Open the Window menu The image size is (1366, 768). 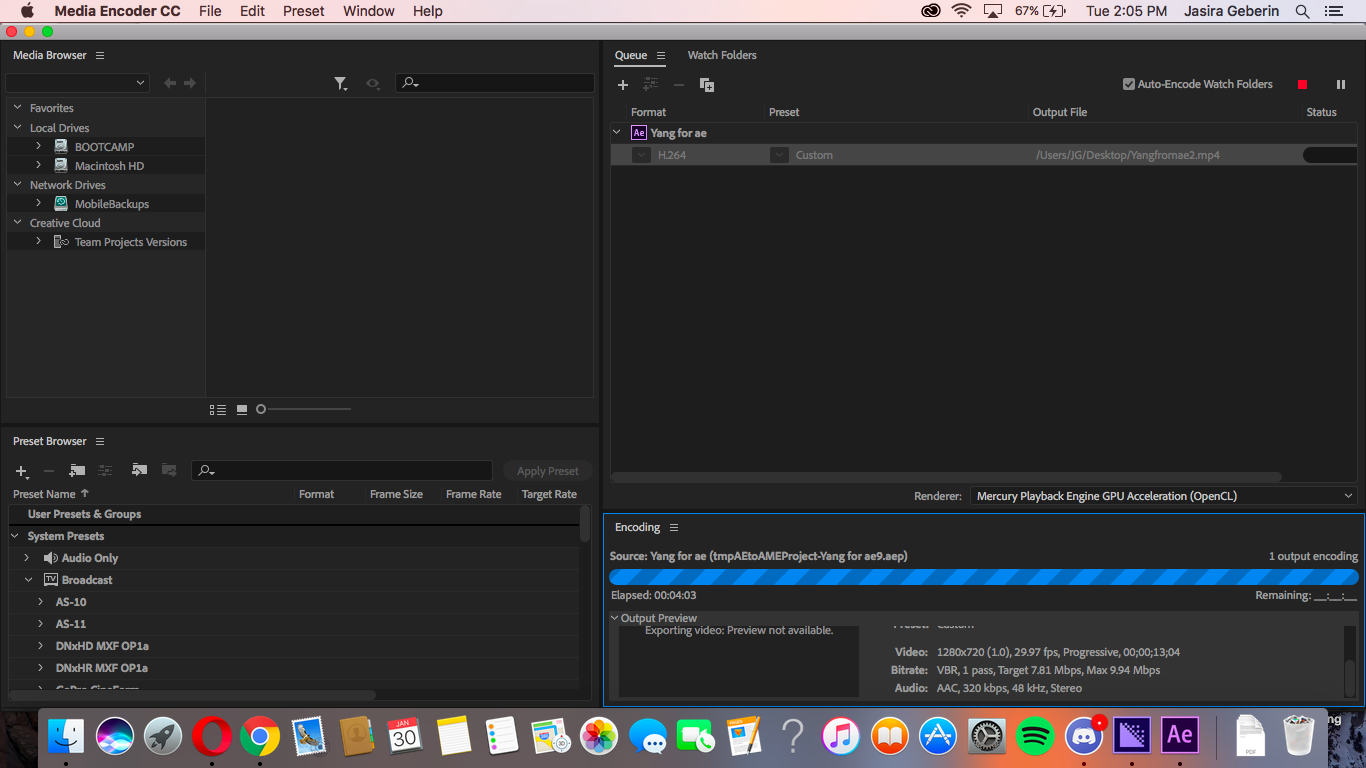click(x=368, y=11)
